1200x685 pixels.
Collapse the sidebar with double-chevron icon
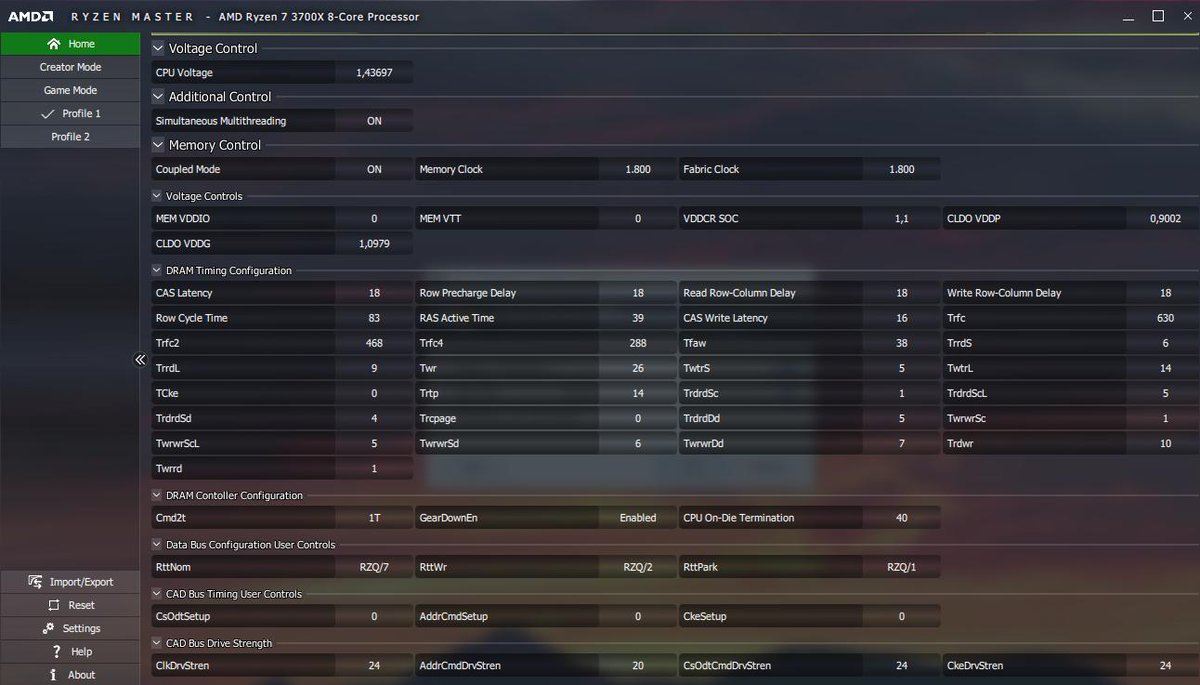[140, 360]
